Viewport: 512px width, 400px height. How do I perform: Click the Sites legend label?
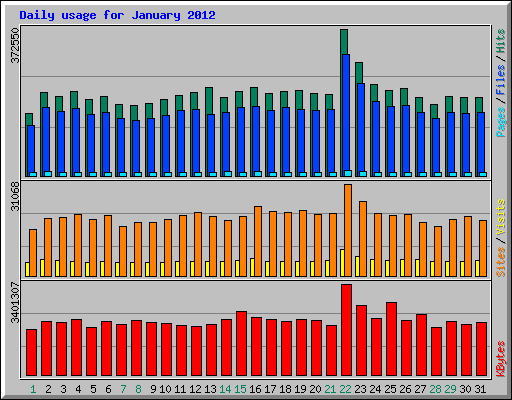tap(501, 262)
